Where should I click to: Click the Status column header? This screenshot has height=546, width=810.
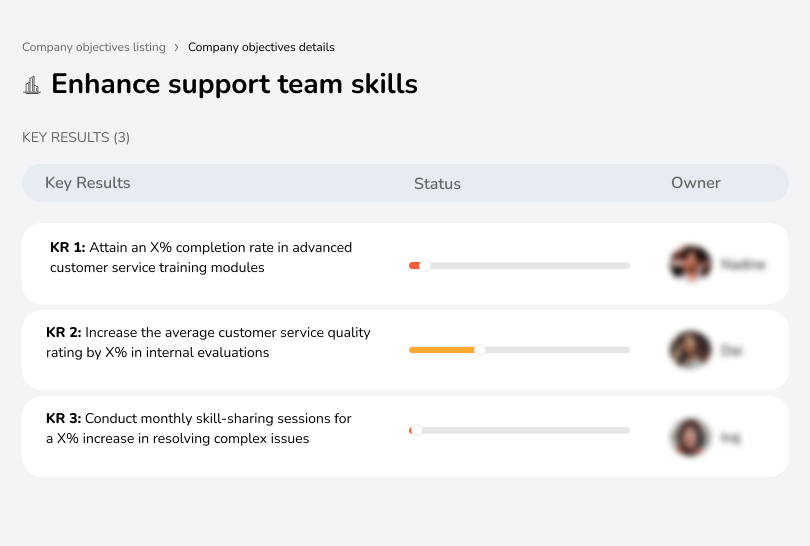pos(437,183)
